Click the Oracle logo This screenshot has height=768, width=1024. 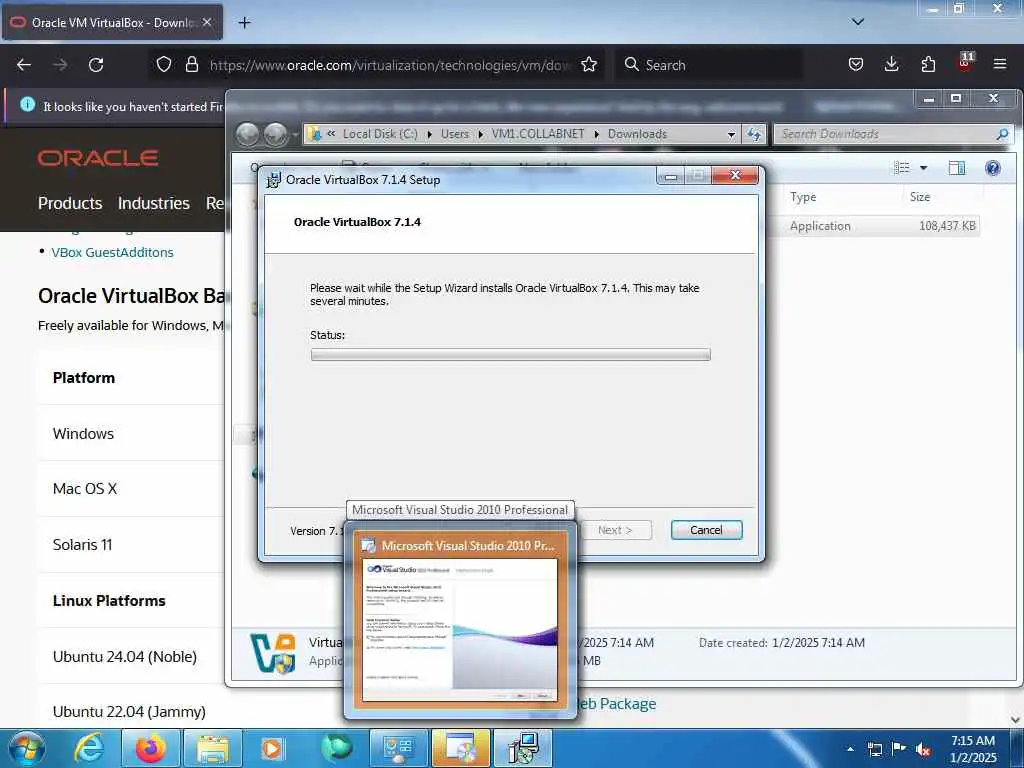(x=98, y=158)
